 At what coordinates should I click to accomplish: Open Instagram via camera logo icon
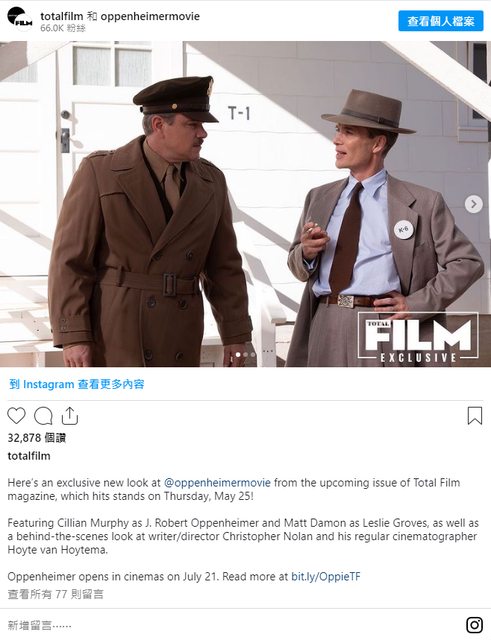pyautogui.click(x=474, y=625)
